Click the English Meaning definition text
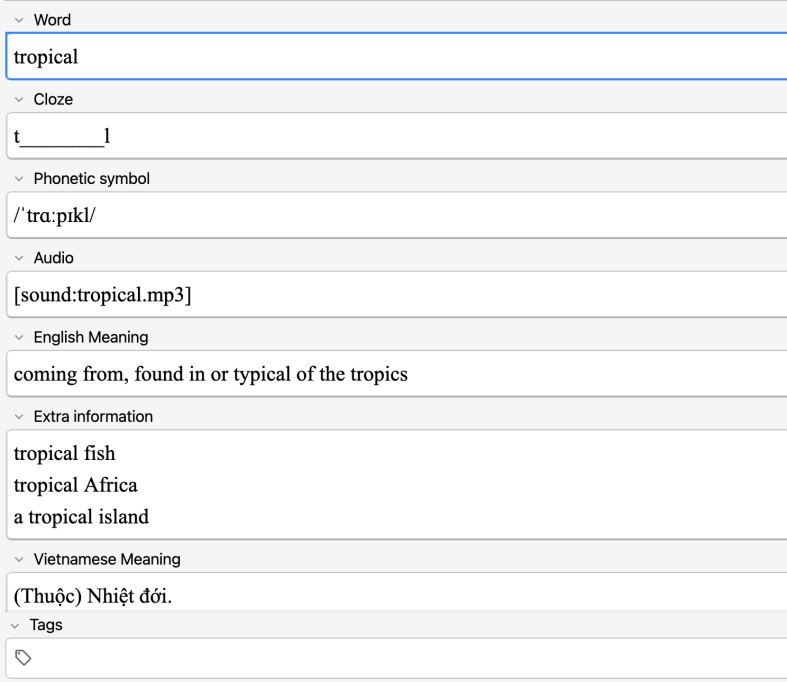787x682 pixels. [210, 374]
